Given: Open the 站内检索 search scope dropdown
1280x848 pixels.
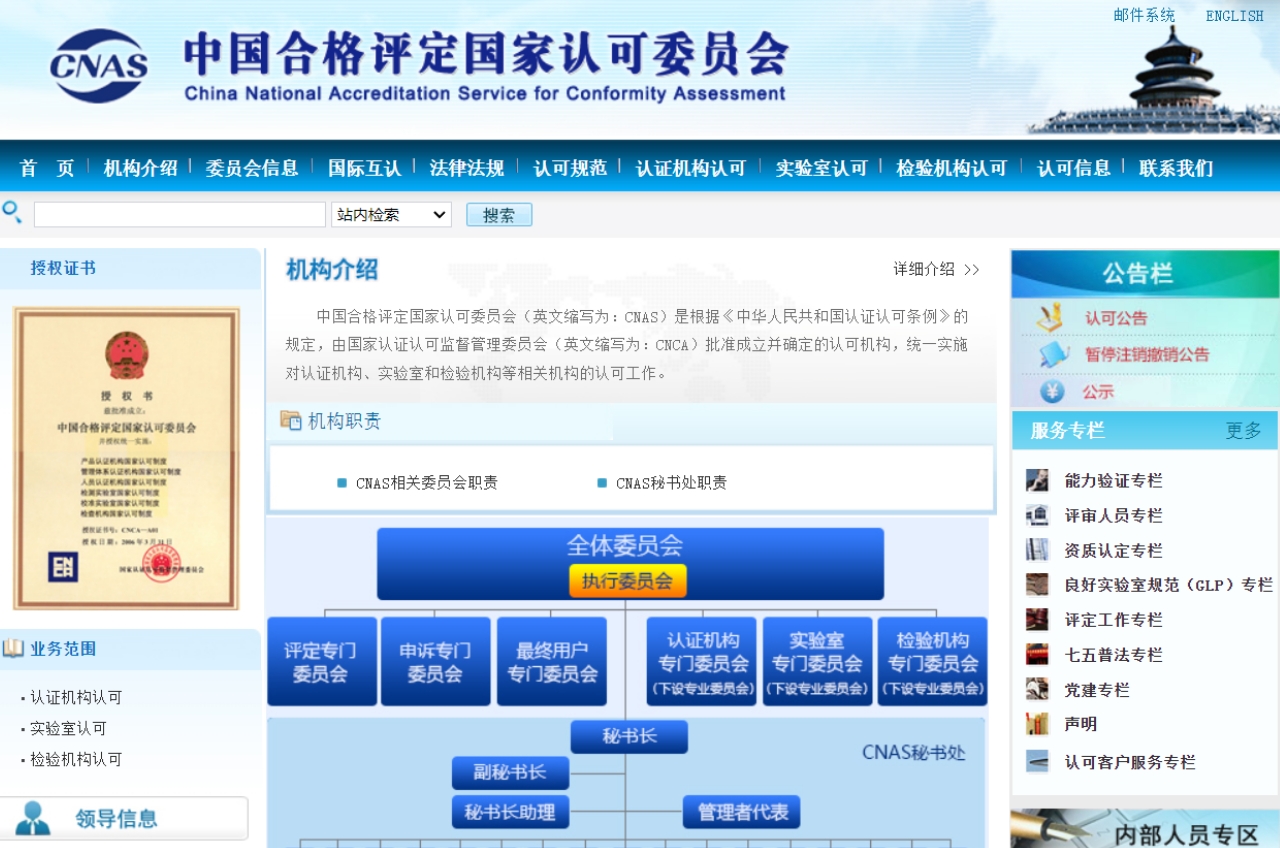Looking at the screenshot, I should point(391,215).
